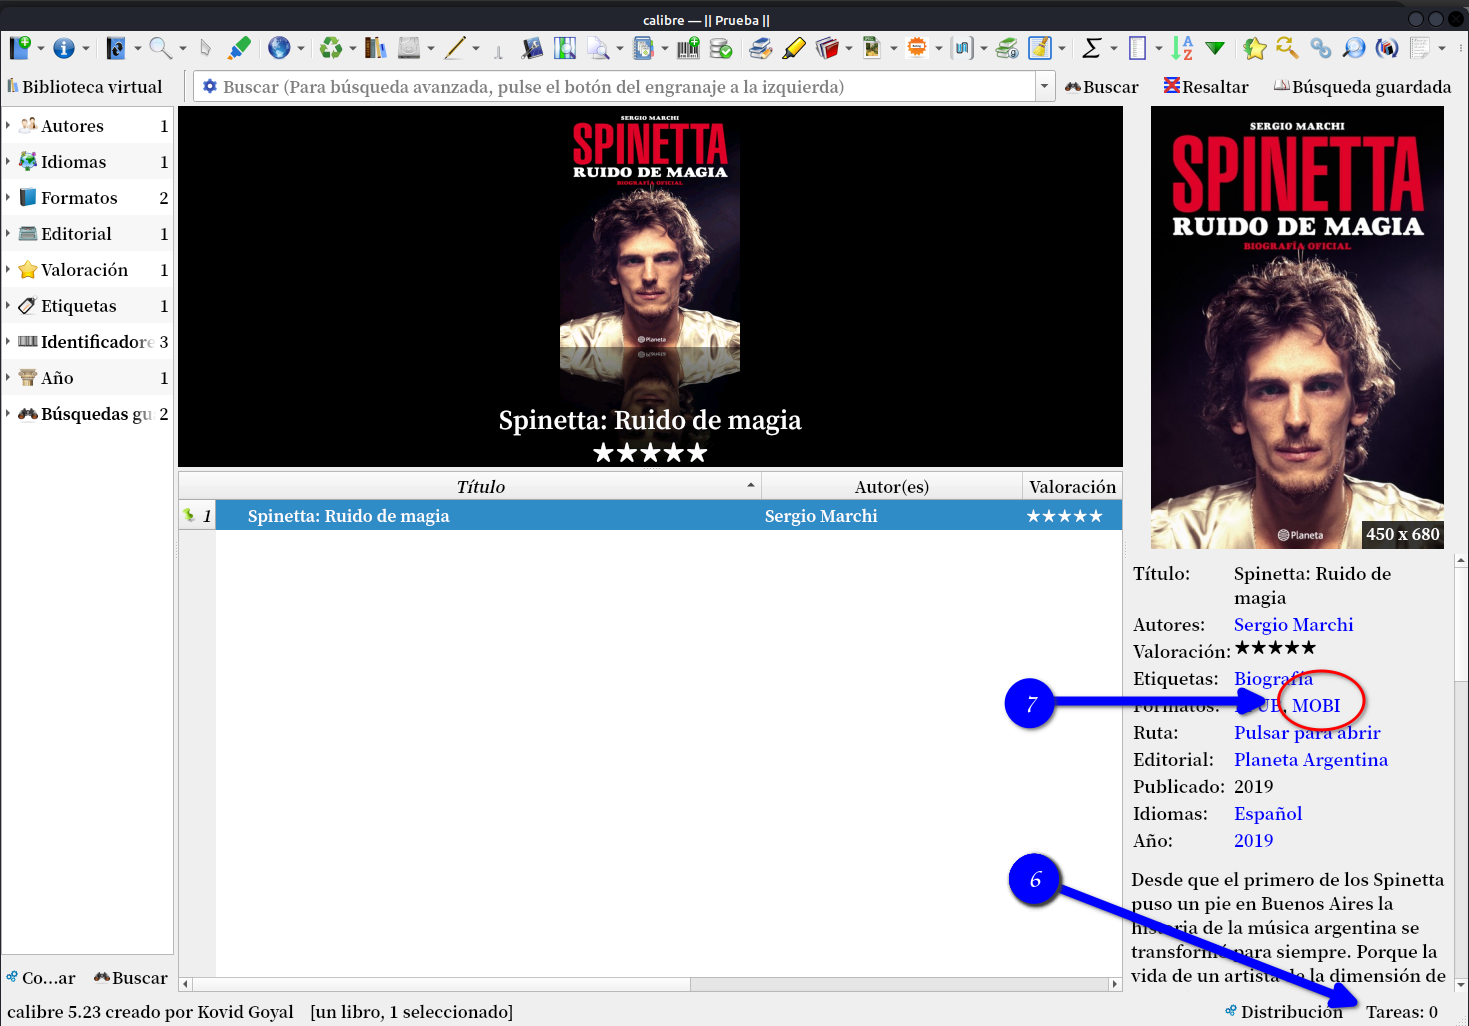
Task: Click the blue info Edit metadata icon
Action: 64,47
